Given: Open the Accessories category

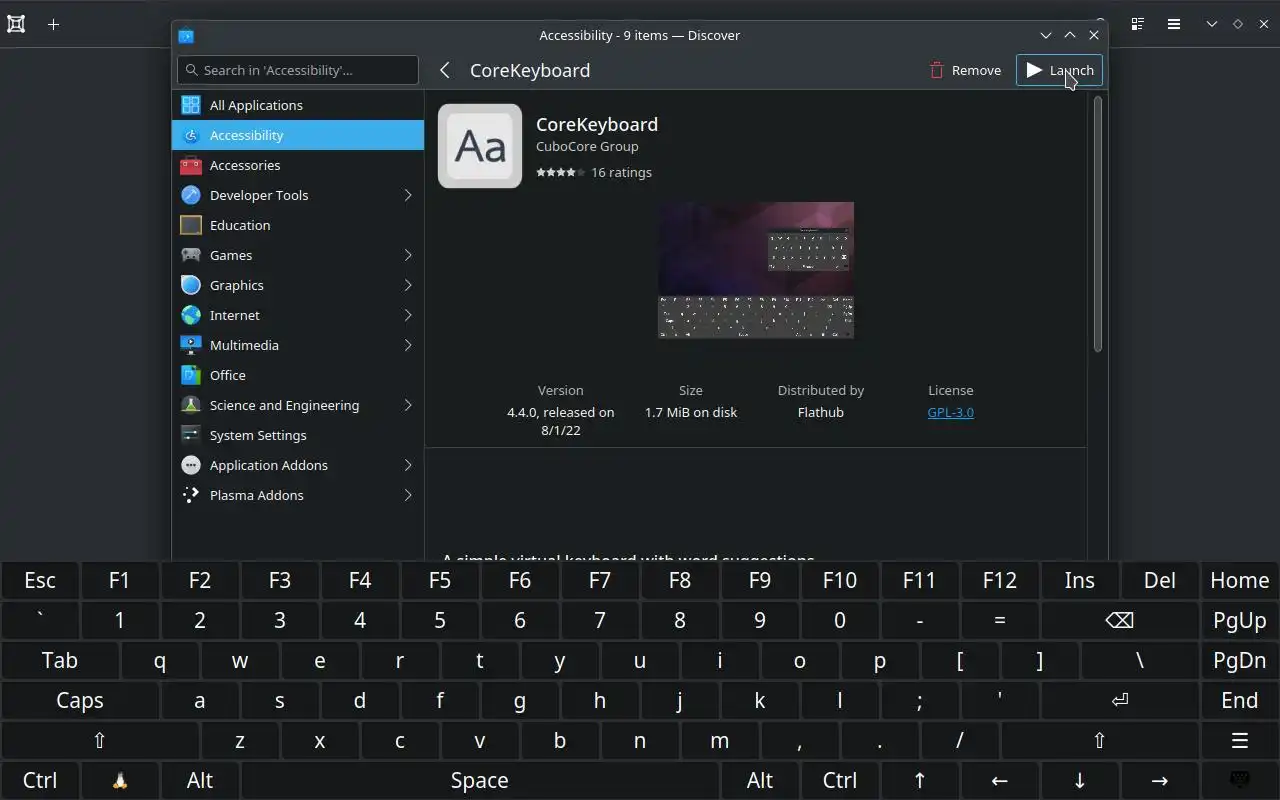Looking at the screenshot, I should point(298,165).
